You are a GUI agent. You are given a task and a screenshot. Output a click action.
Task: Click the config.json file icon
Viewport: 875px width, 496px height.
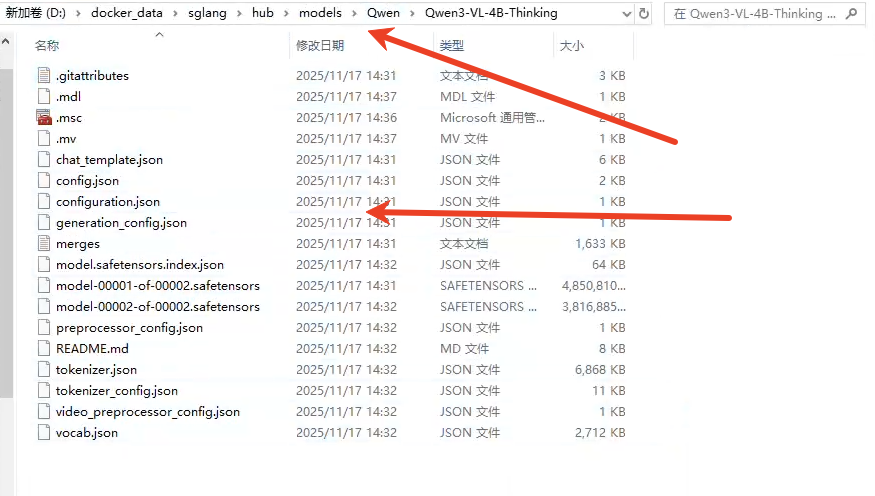point(44,181)
